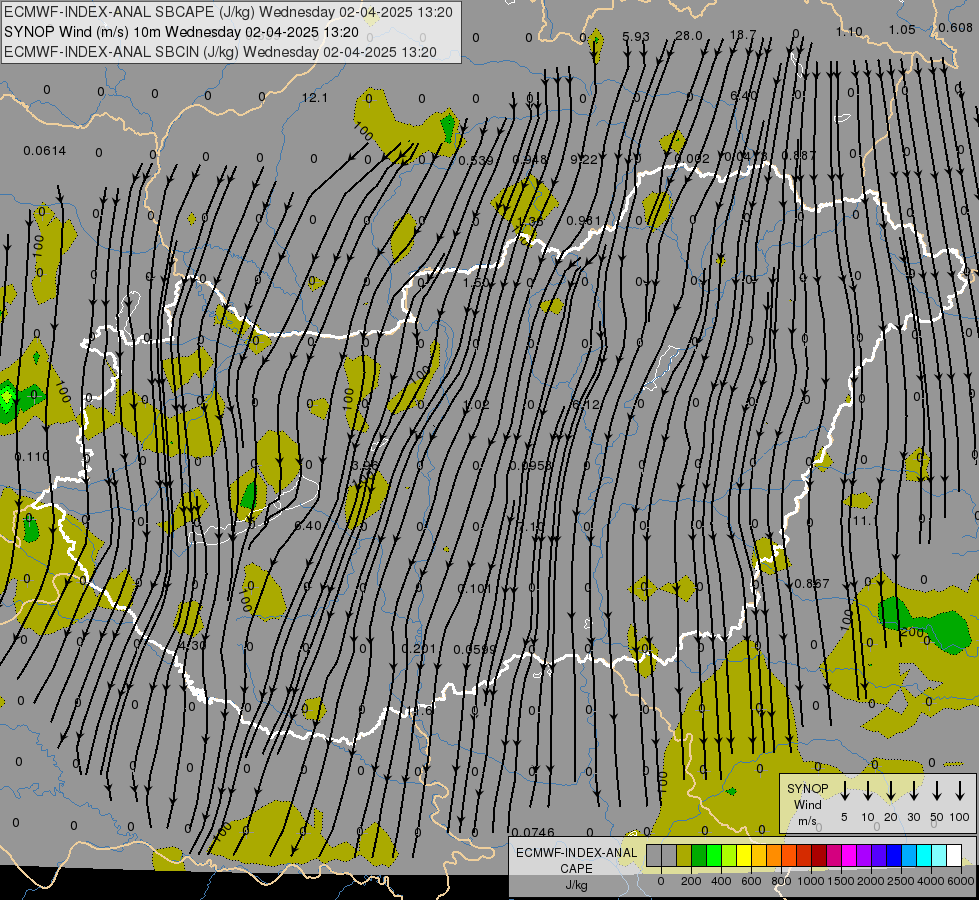
Task: Click the 1500 tick label on CAPE scale
Action: (840, 881)
